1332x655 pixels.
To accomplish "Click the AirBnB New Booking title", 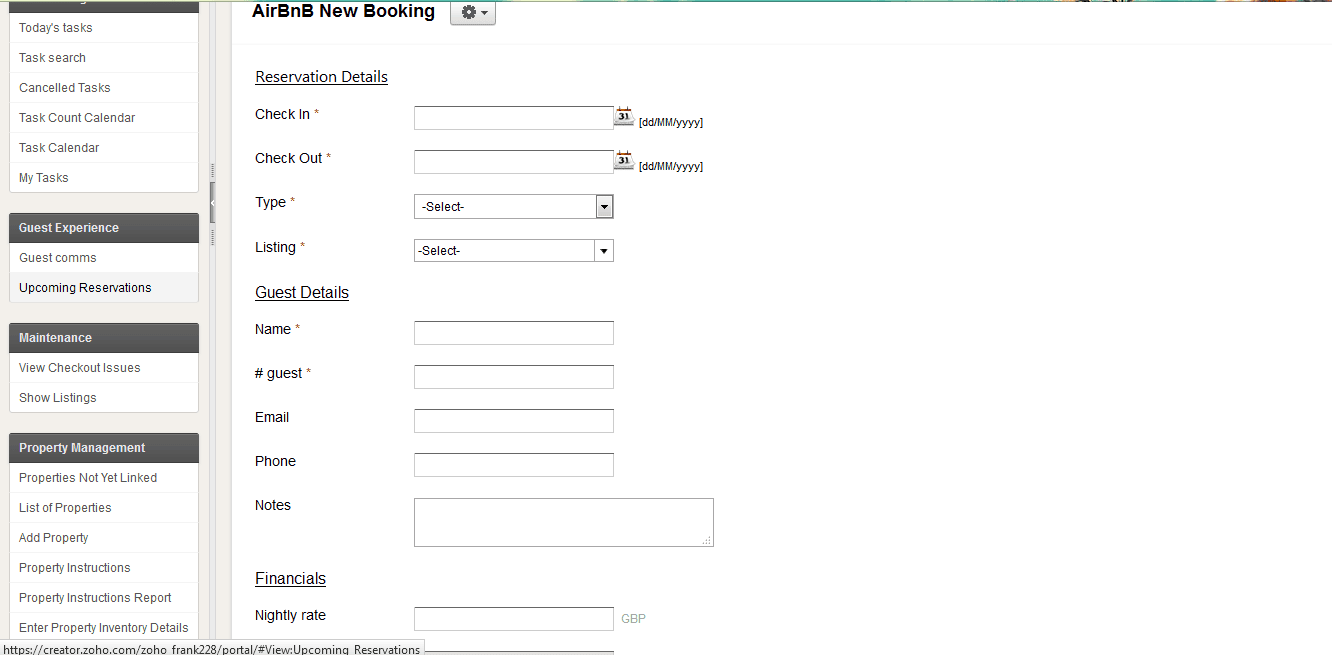I will pyautogui.click(x=343, y=12).
